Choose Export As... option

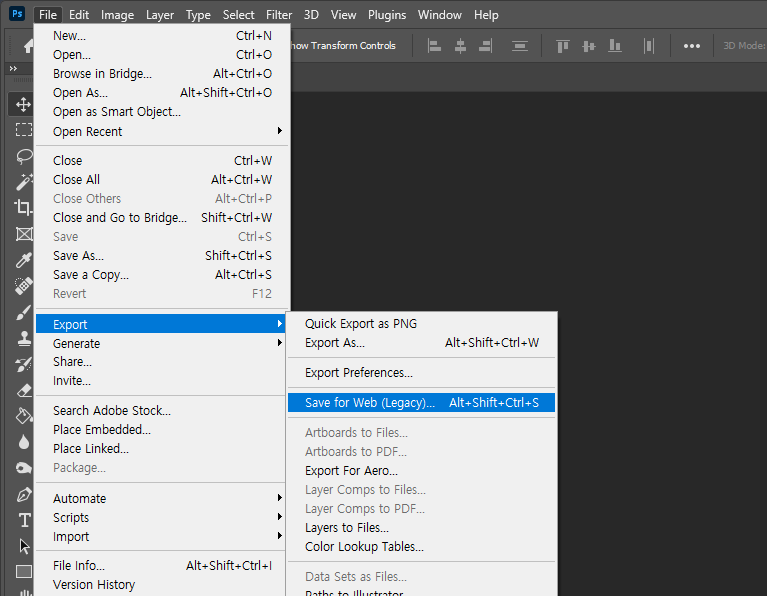tap(422, 343)
